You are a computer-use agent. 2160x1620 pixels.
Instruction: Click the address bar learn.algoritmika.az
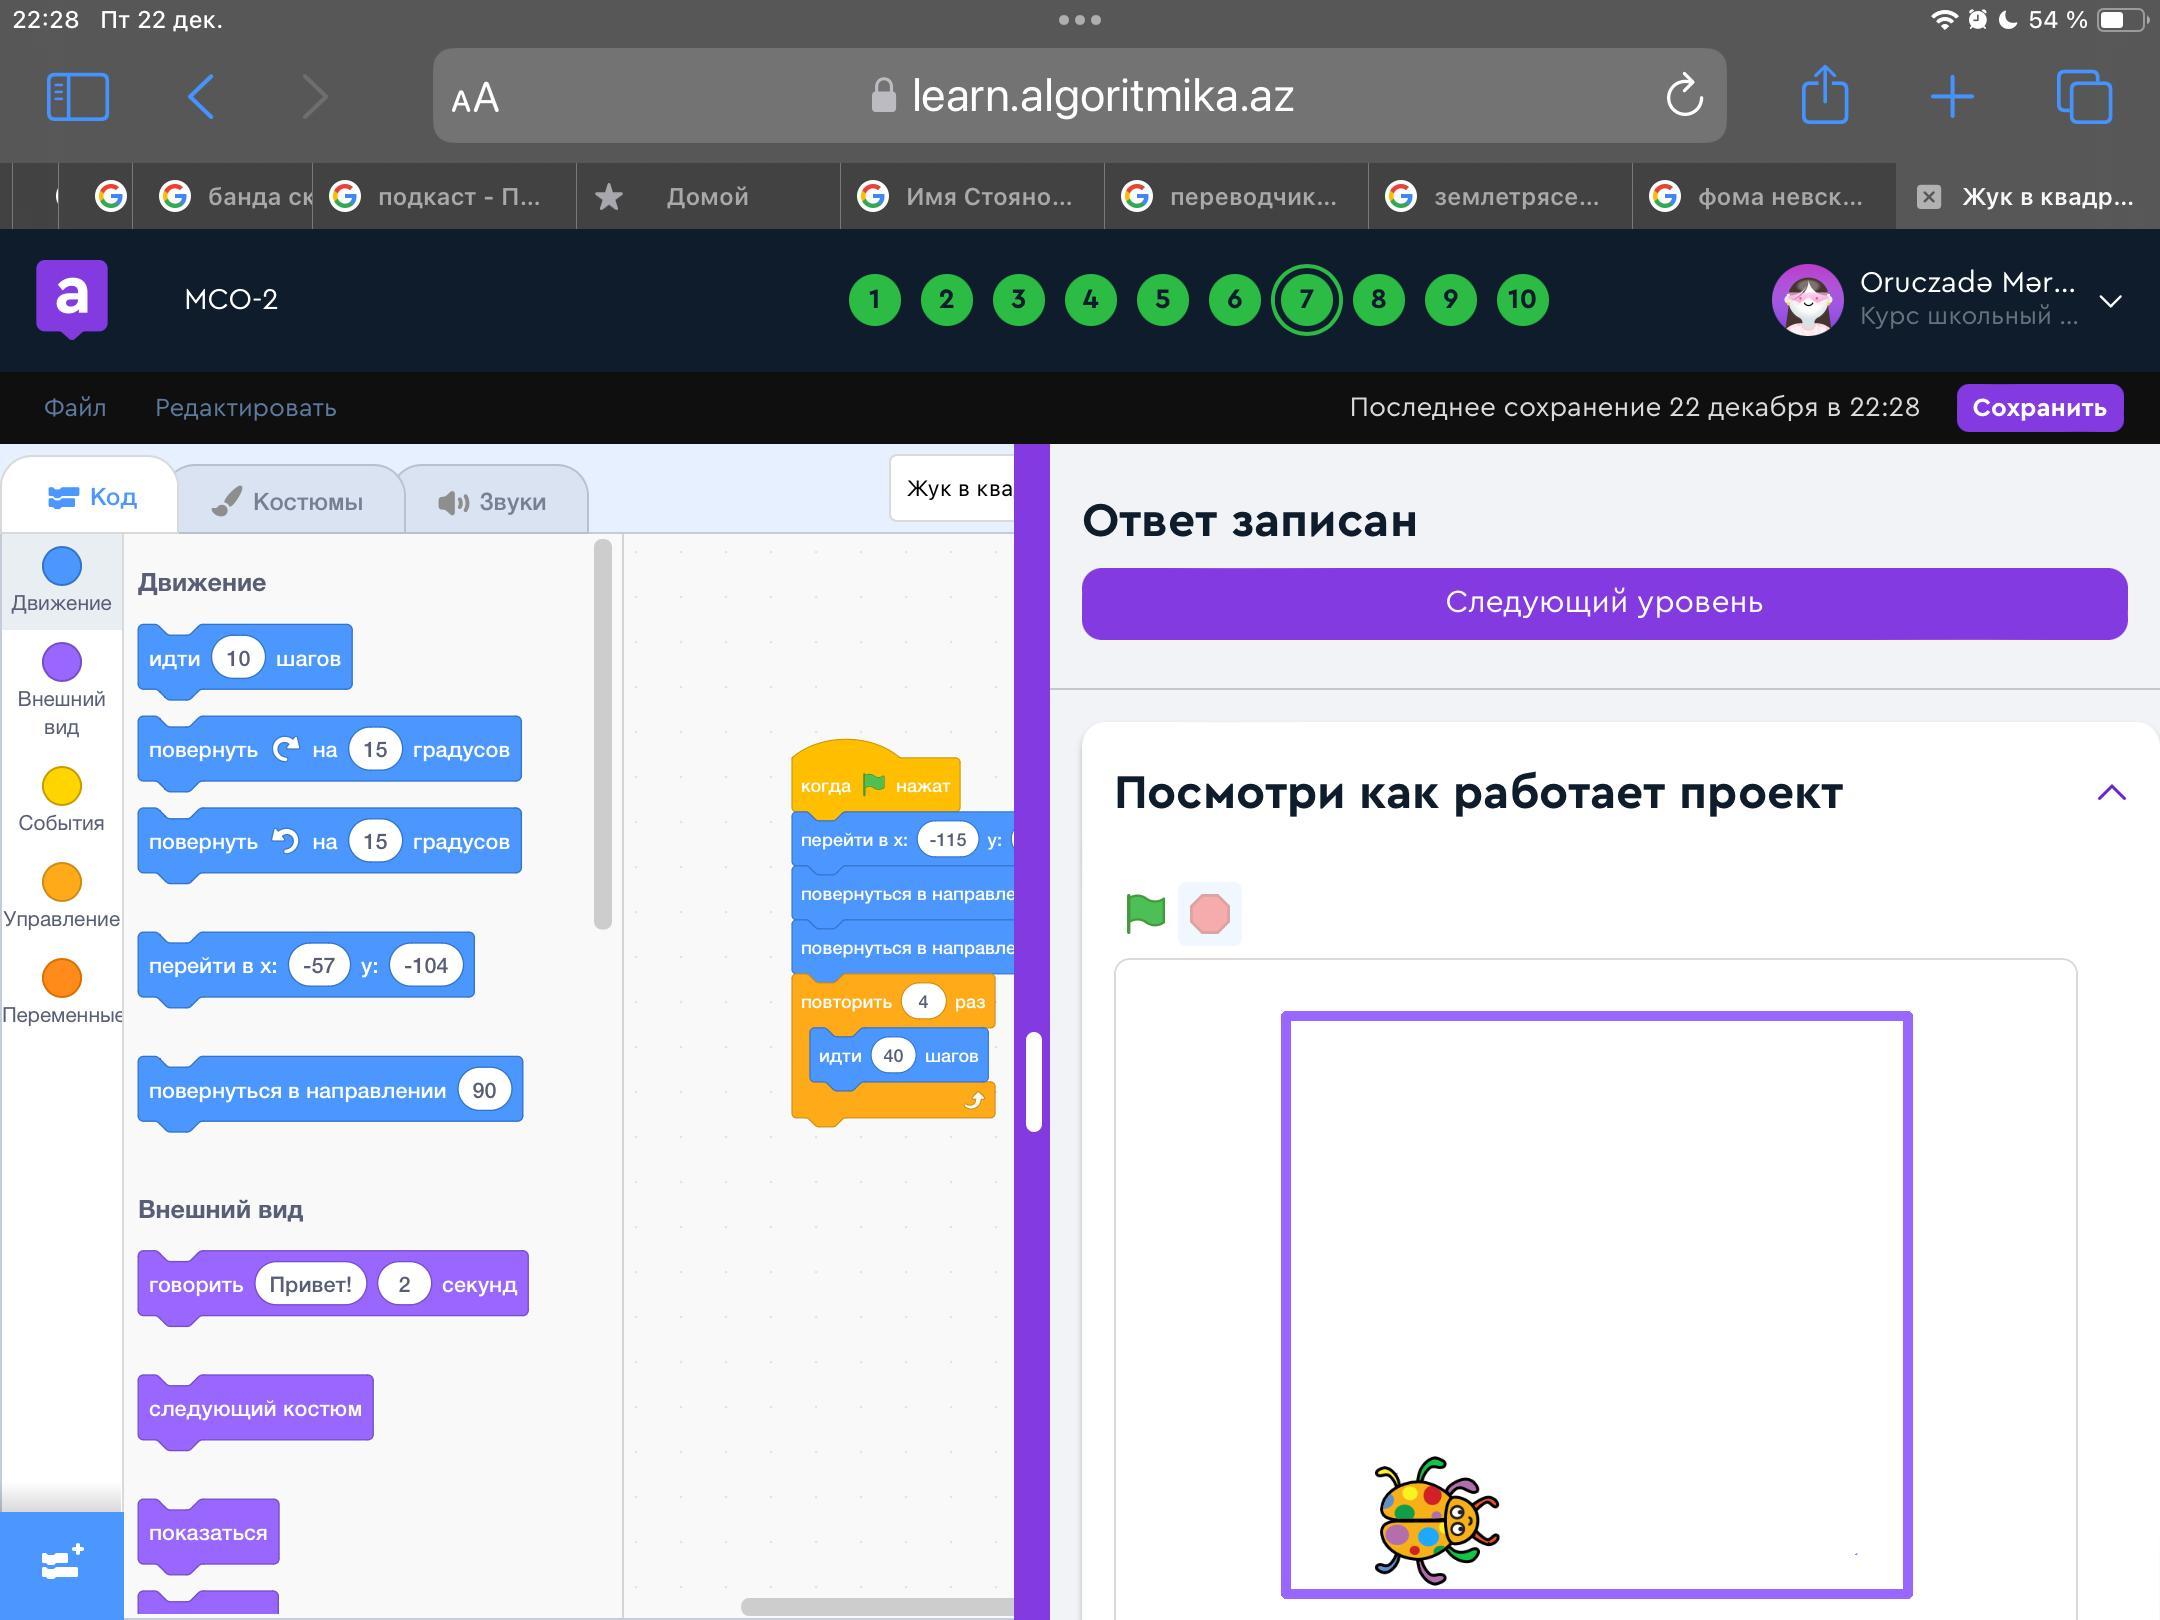(x=1080, y=96)
